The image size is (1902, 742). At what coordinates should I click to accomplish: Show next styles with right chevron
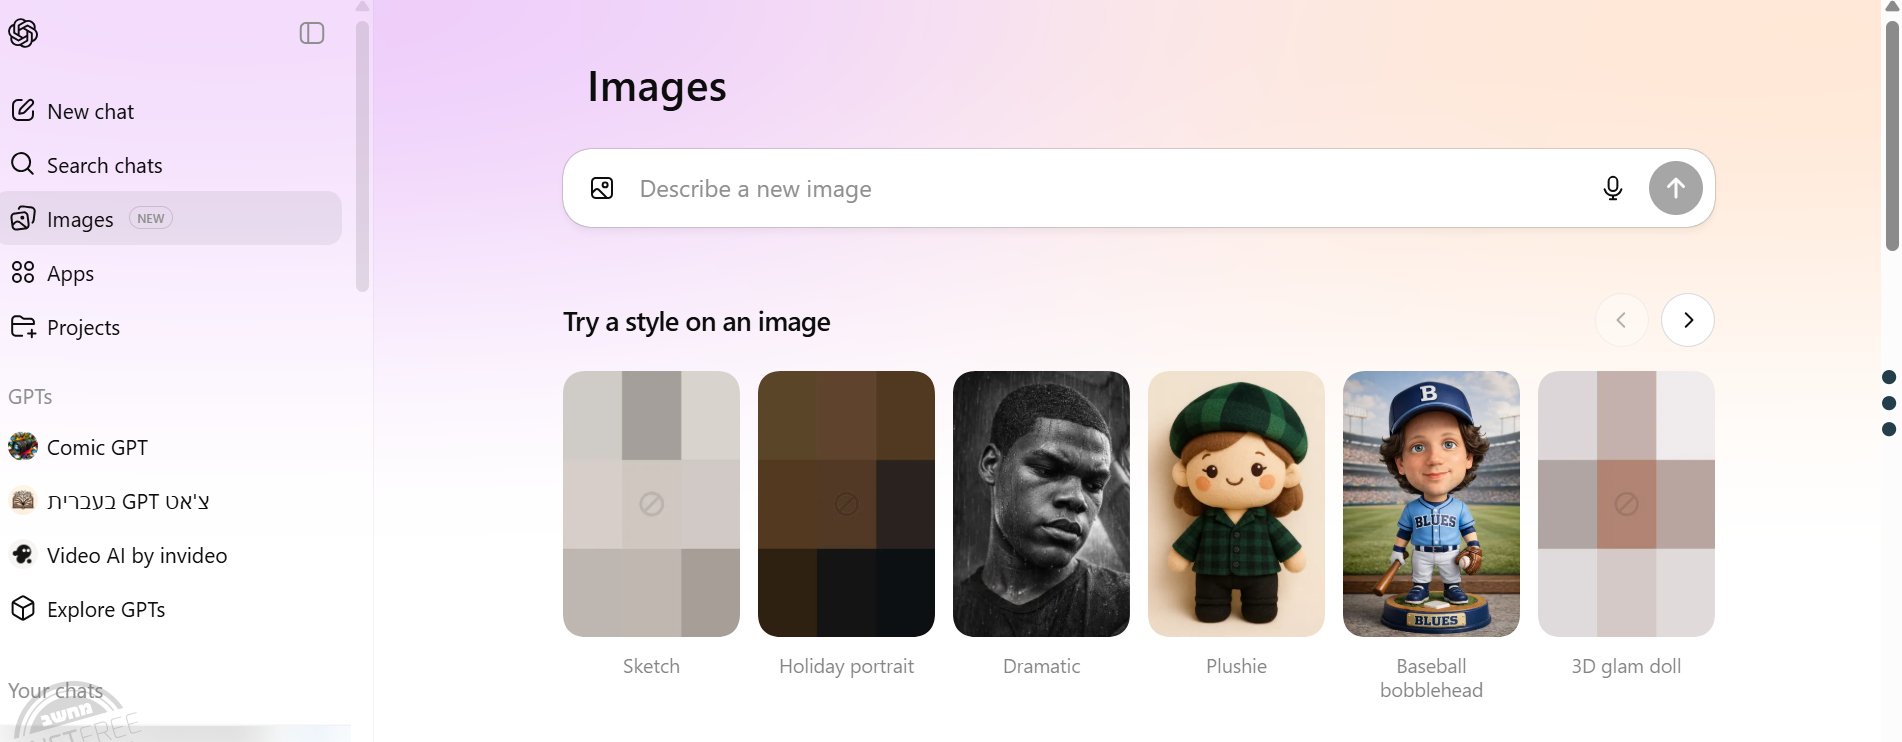tap(1687, 320)
